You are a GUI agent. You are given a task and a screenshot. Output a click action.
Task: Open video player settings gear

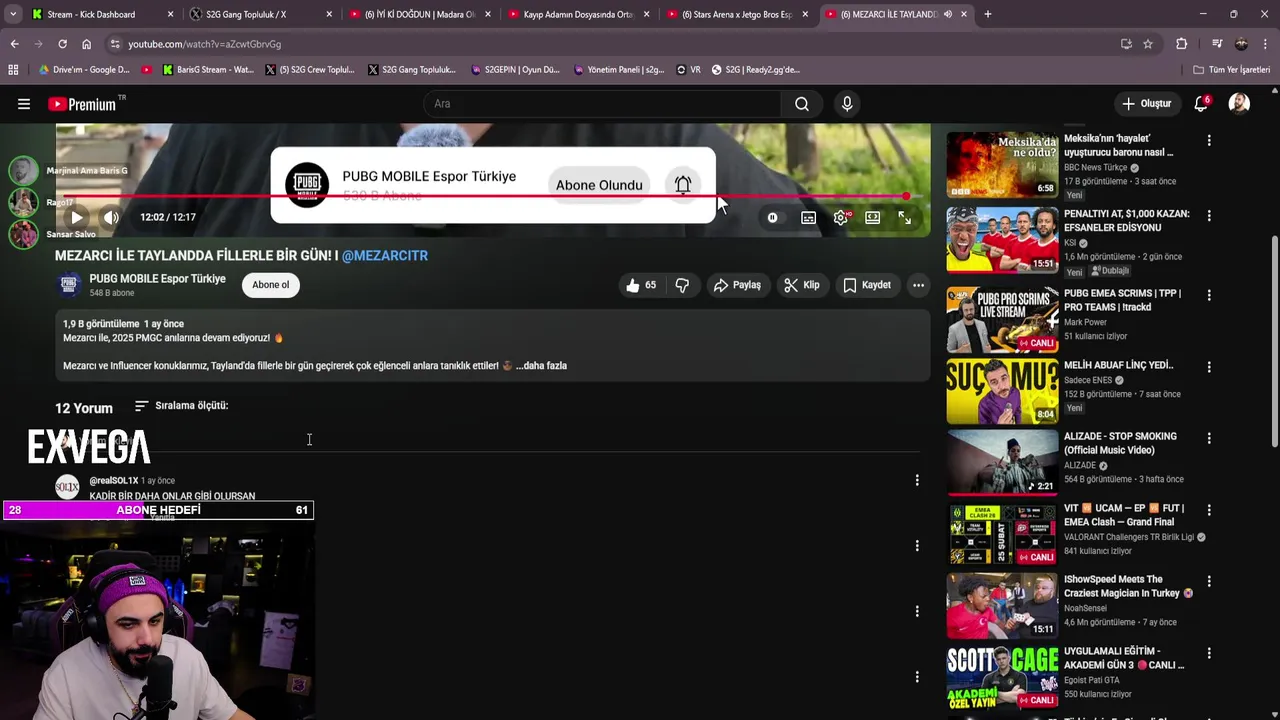click(841, 217)
